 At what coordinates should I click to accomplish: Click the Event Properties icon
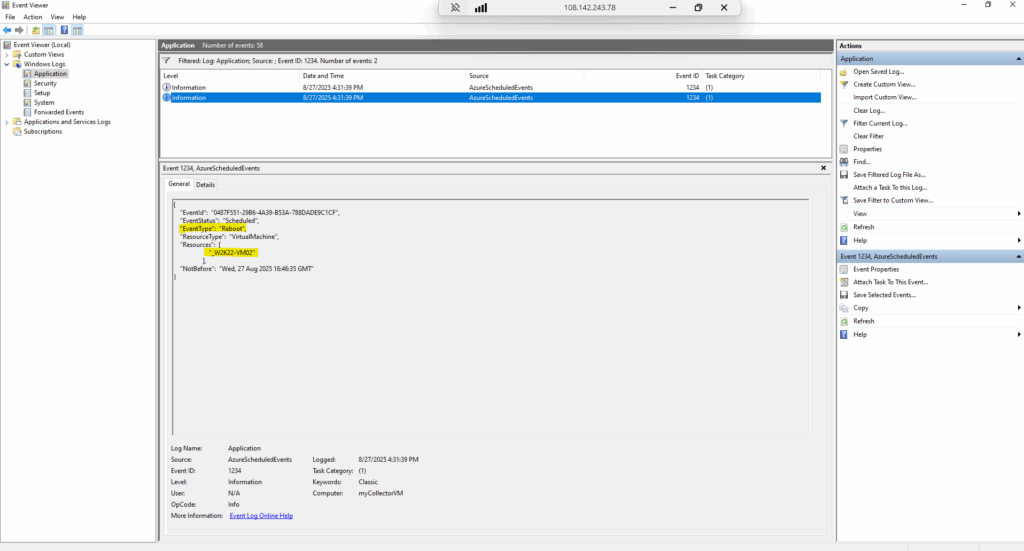(844, 270)
